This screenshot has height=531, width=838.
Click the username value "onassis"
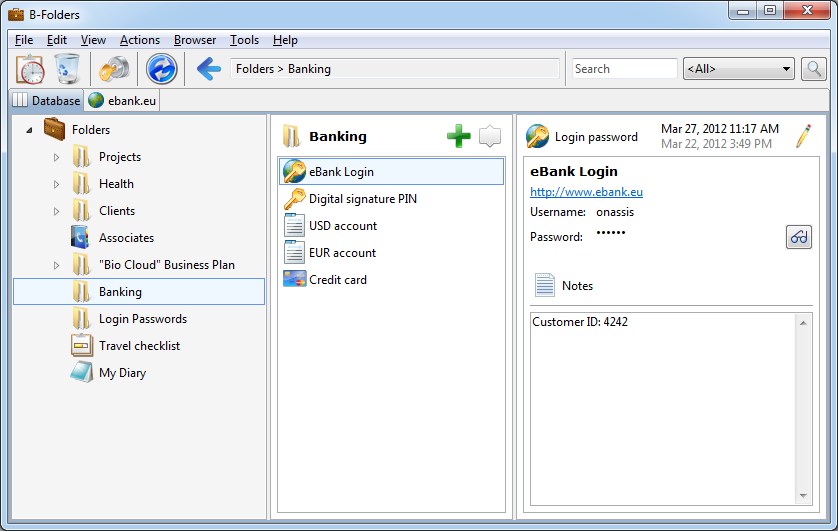[615, 212]
